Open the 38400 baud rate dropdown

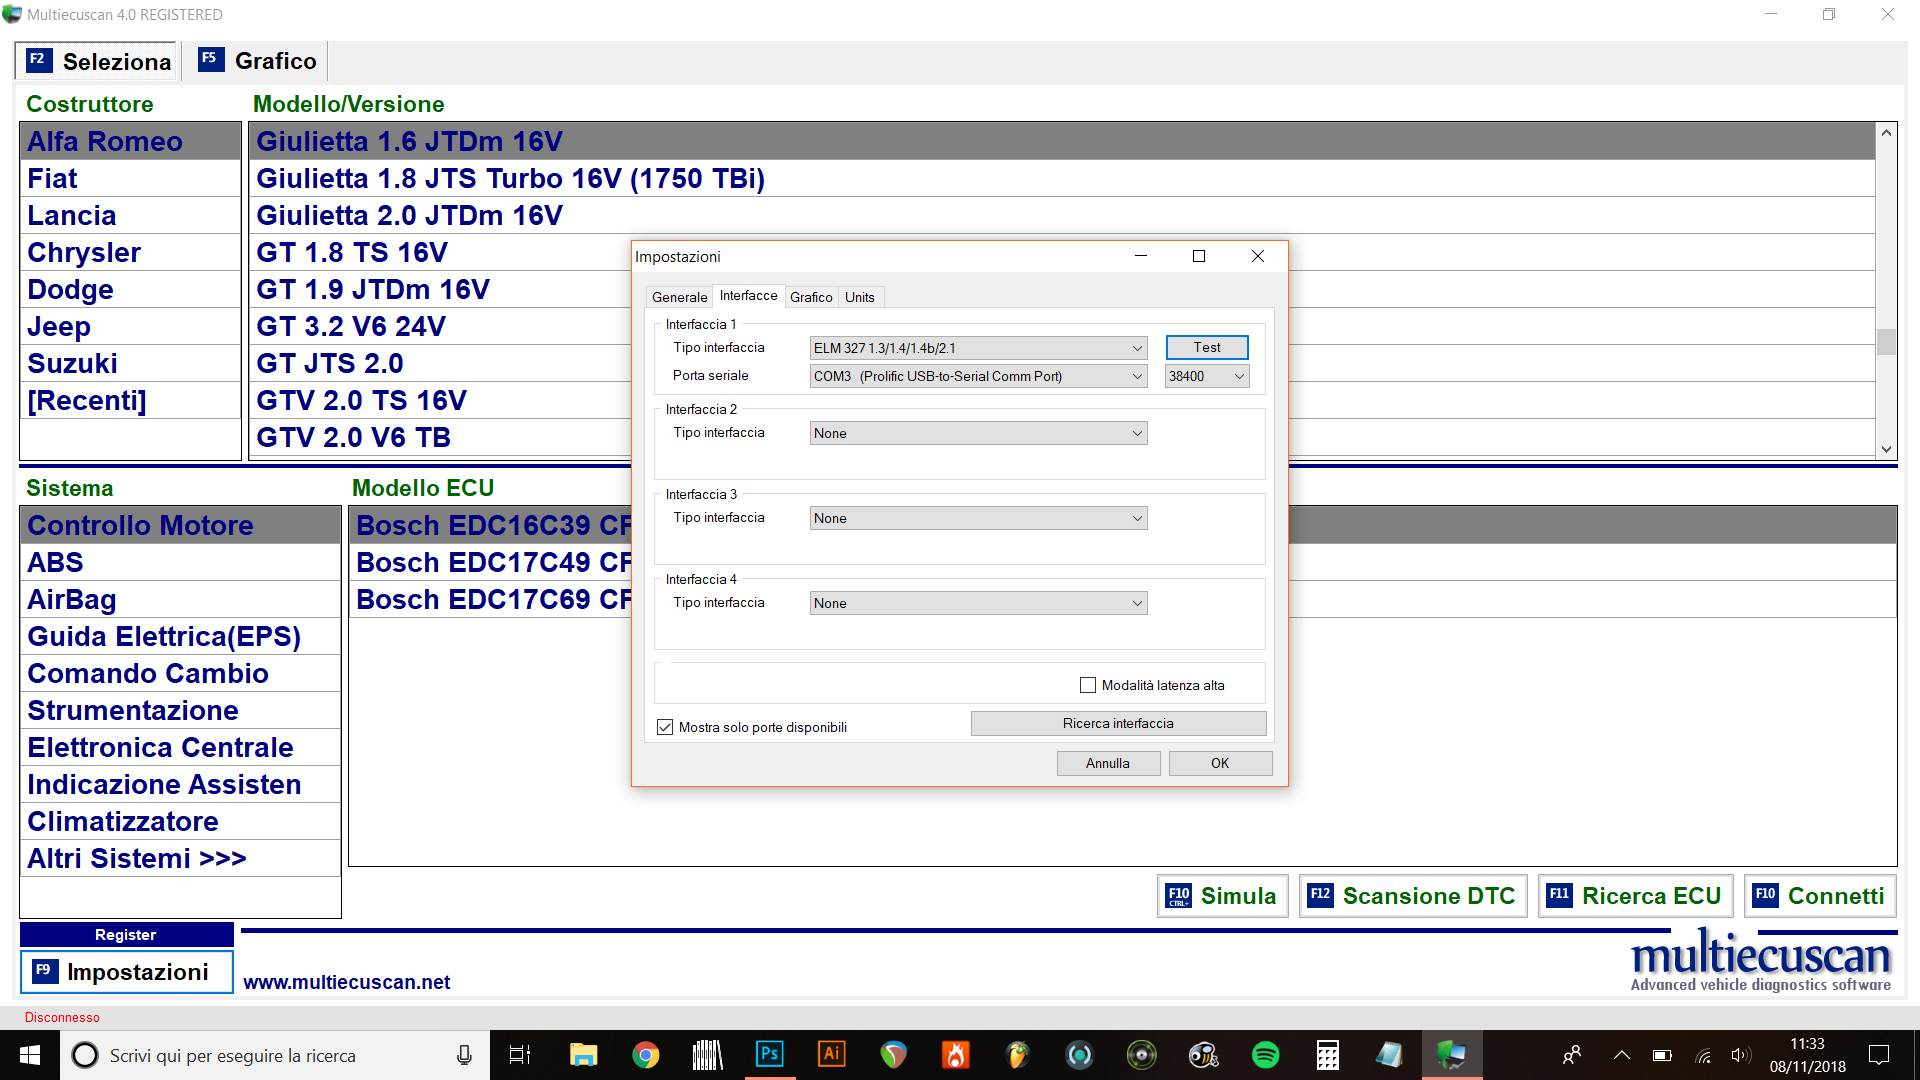pyautogui.click(x=1207, y=376)
